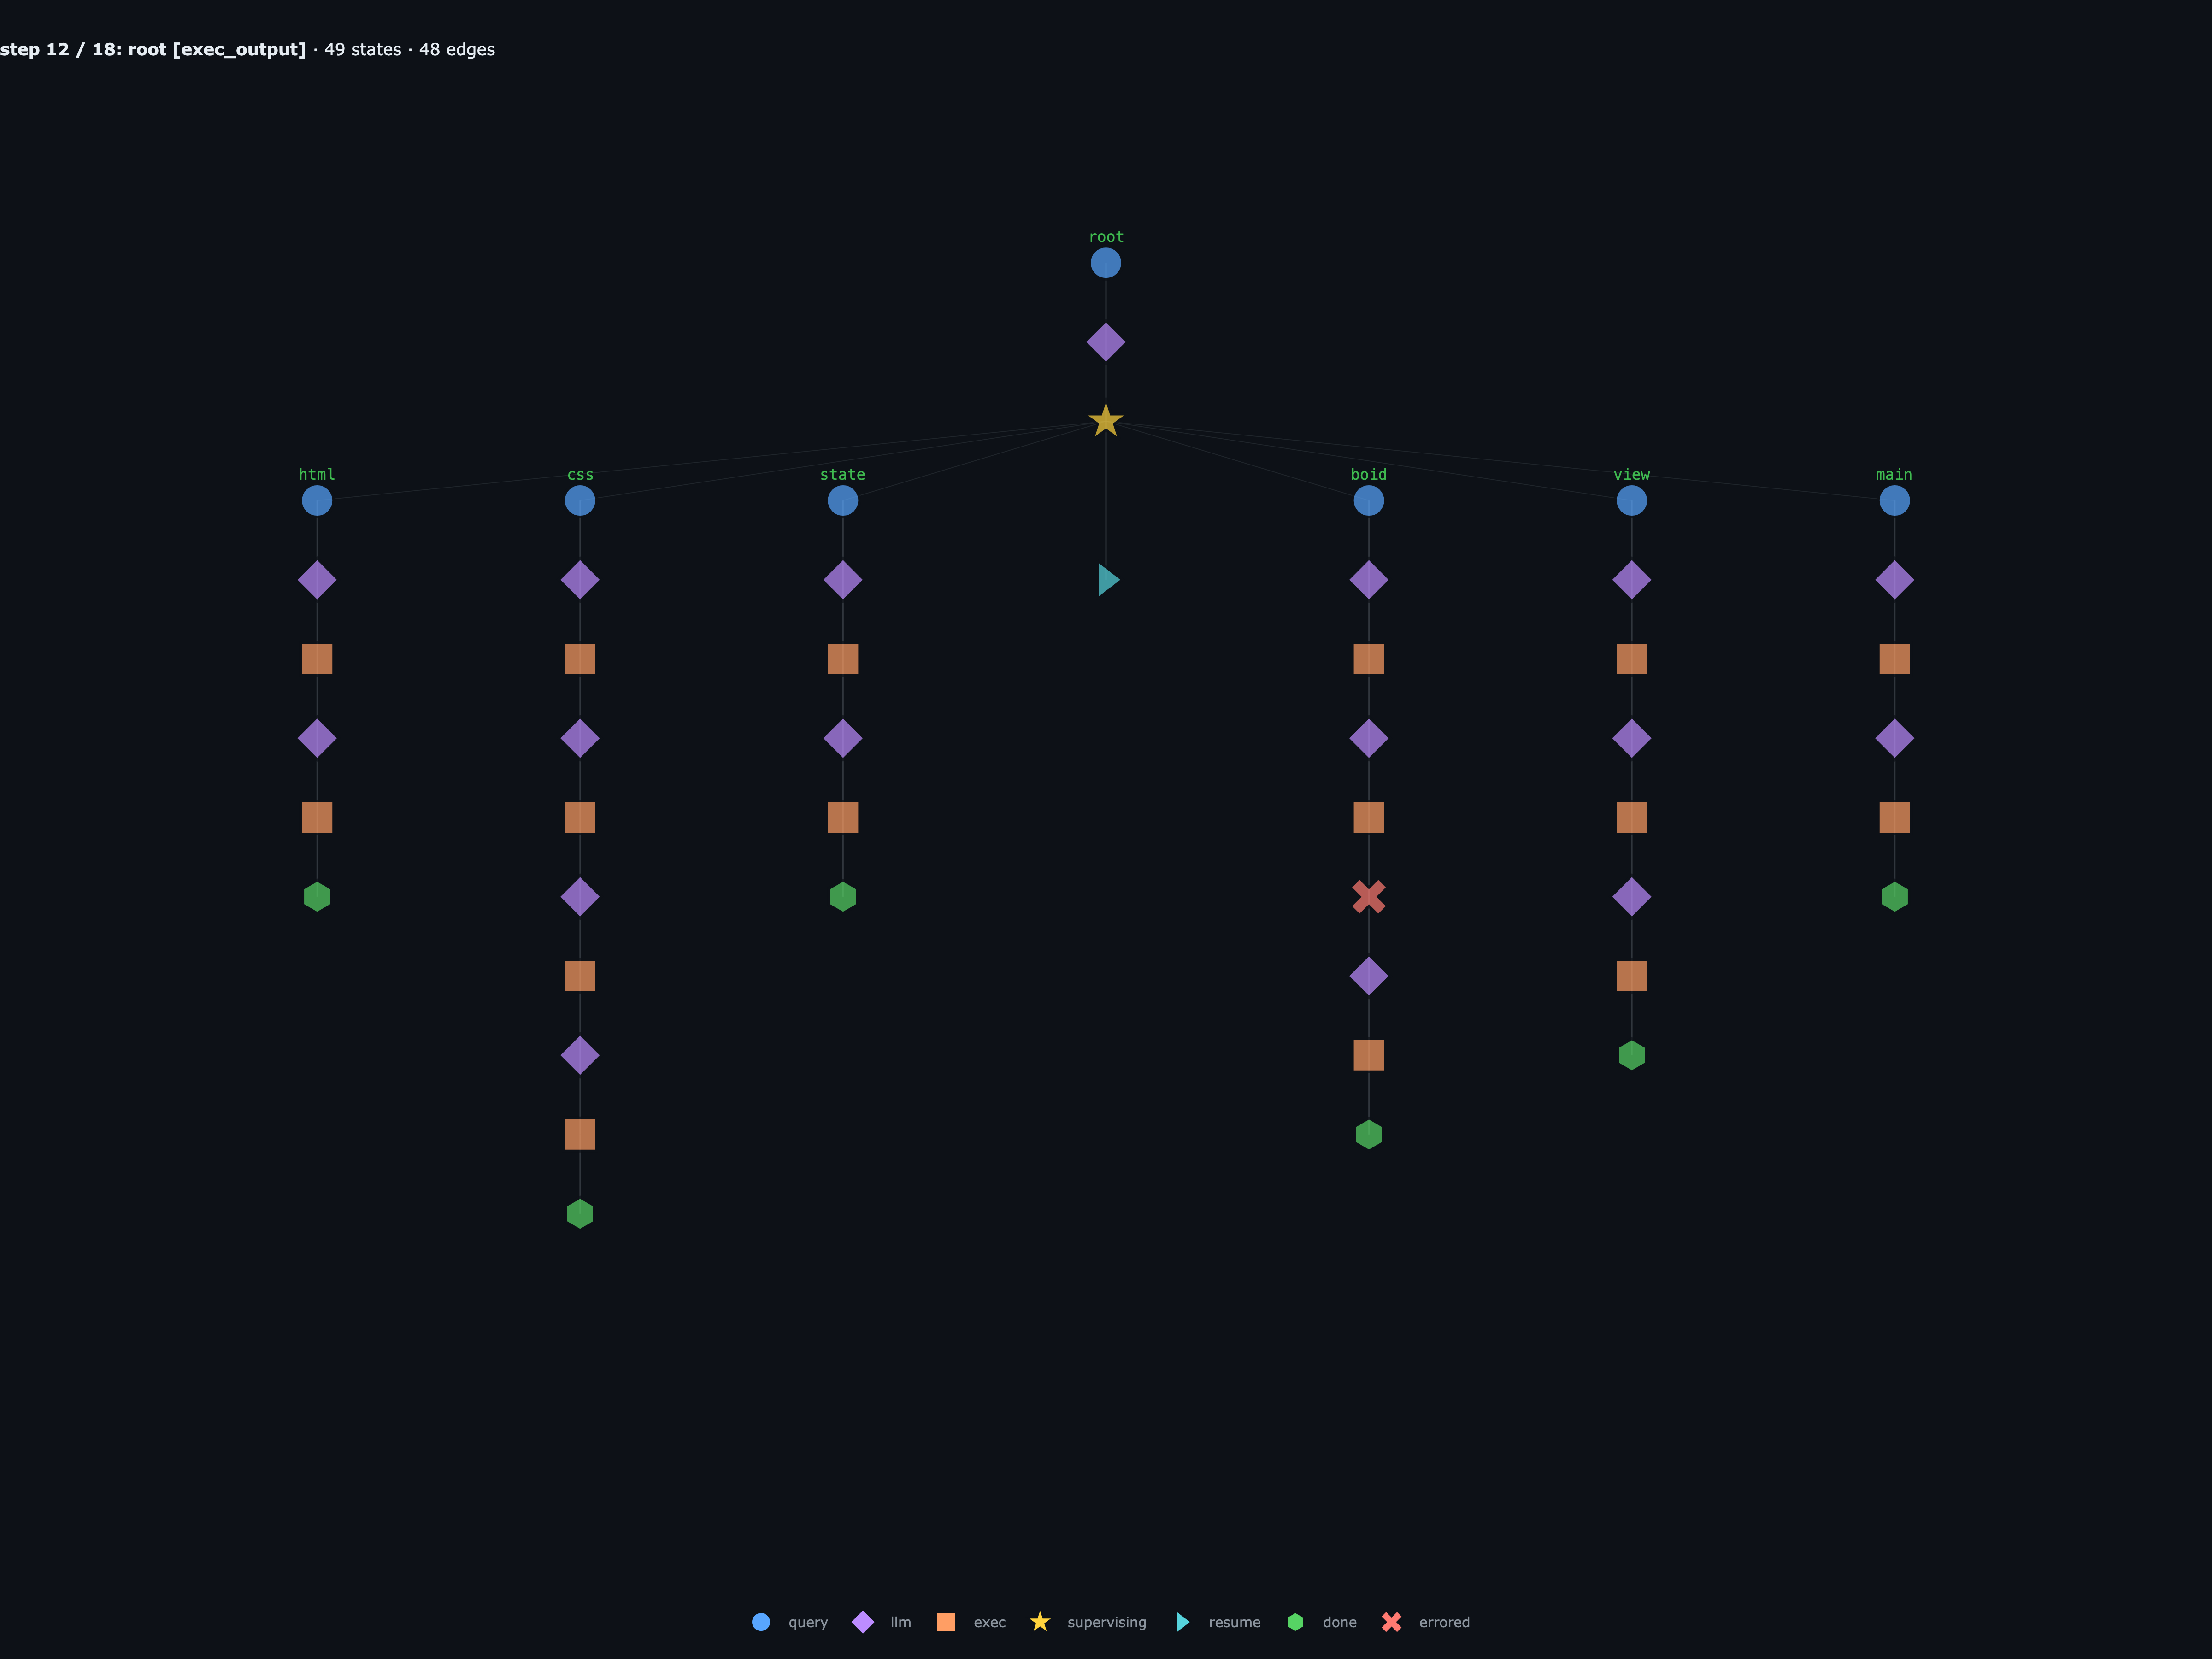Image resolution: width=2212 pixels, height=1659 pixels.
Task: Click the green done hexagon under state
Action: 843,897
